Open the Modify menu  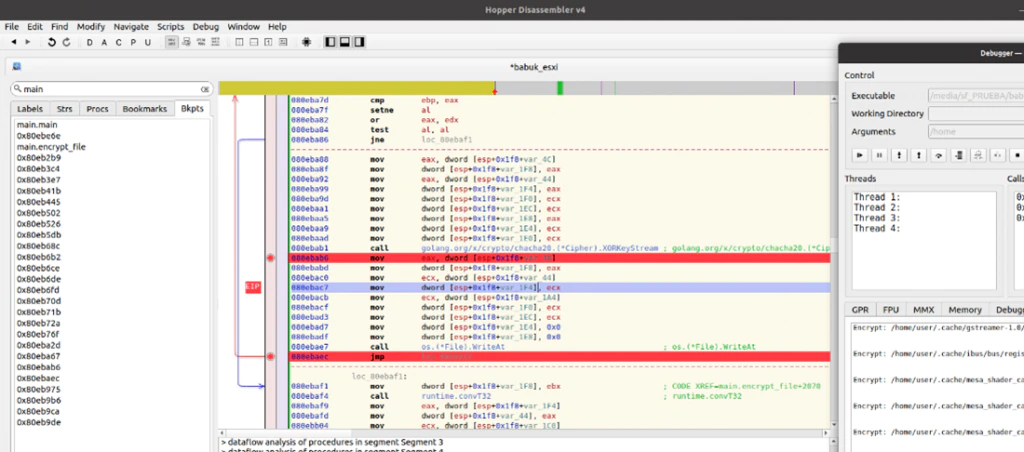pos(91,27)
